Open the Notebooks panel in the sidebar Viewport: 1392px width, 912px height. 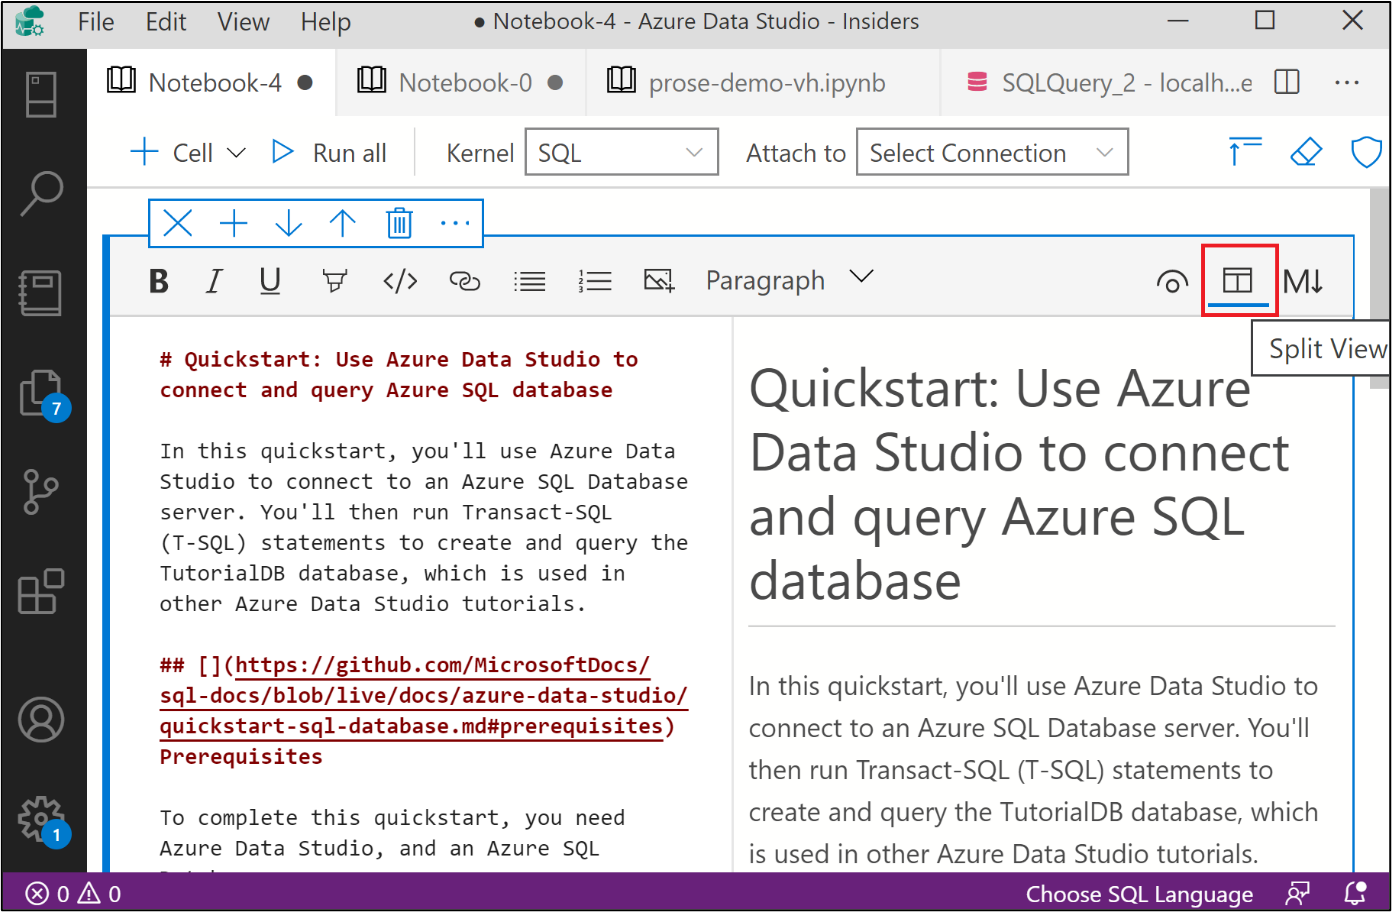tap(41, 293)
